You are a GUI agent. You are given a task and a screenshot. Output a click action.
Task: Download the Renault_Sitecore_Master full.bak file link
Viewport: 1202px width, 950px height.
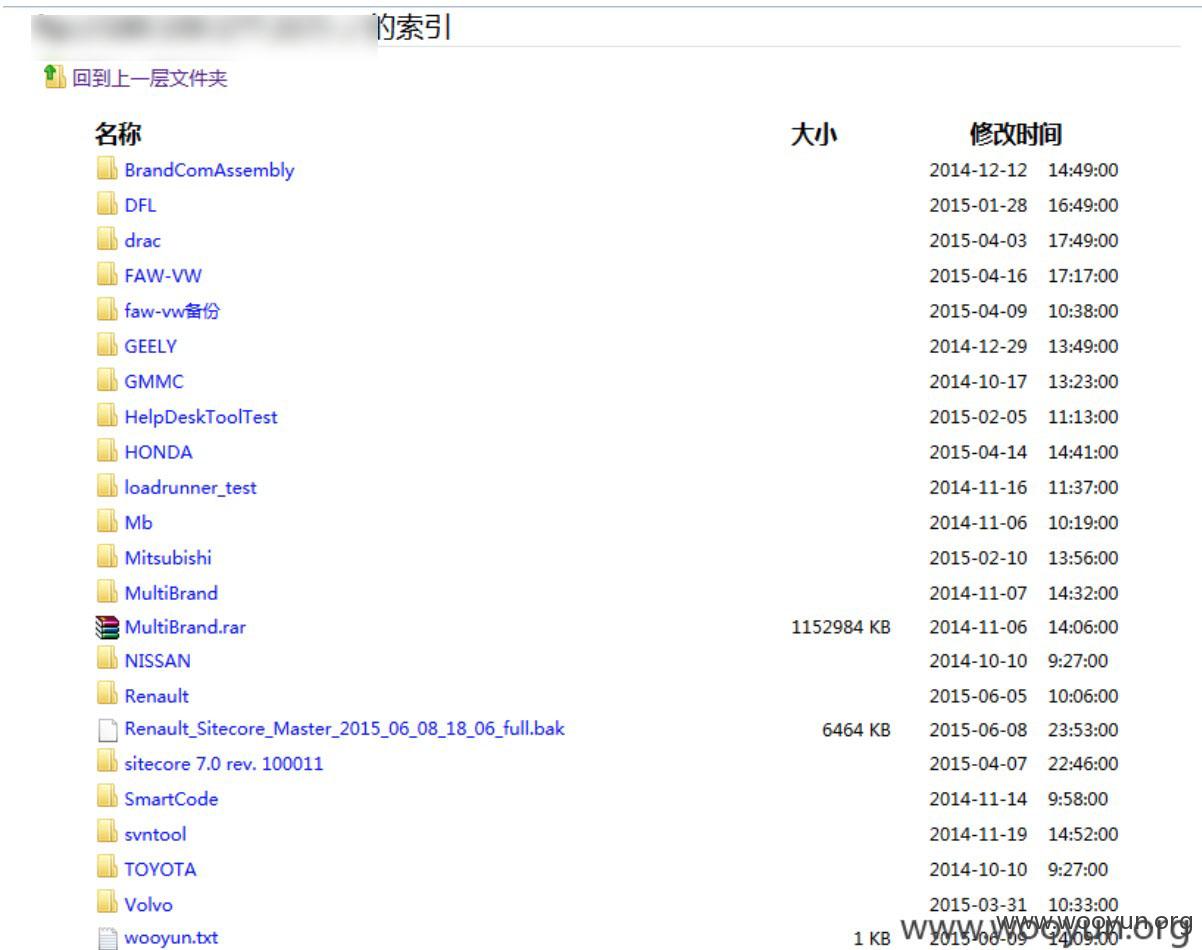[344, 729]
